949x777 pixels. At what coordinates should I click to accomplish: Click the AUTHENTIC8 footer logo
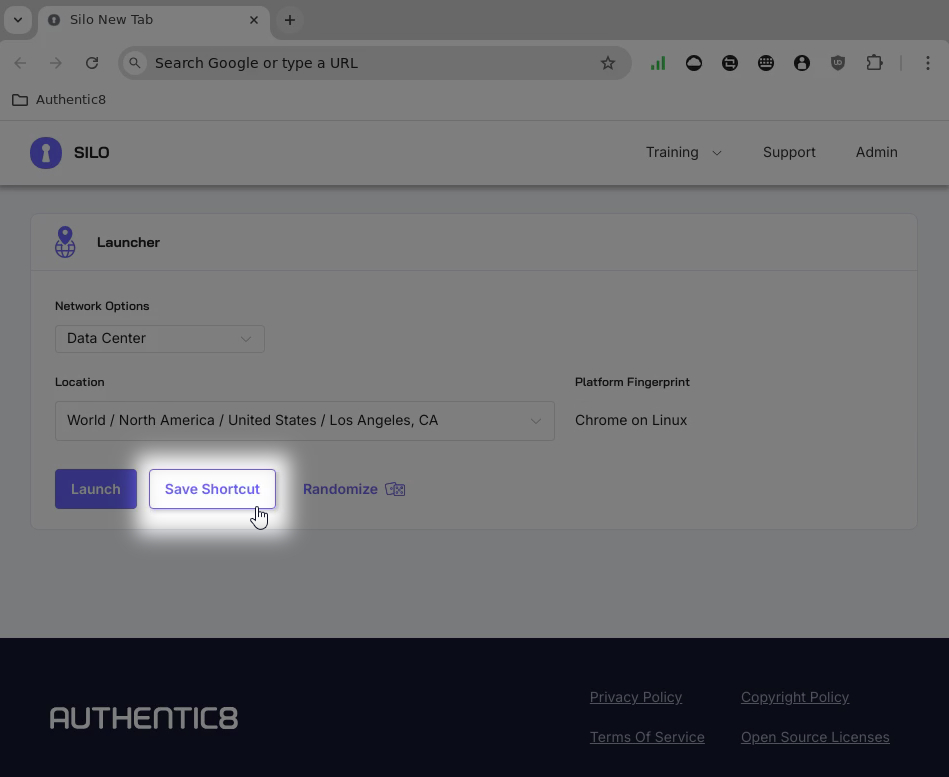[144, 718]
